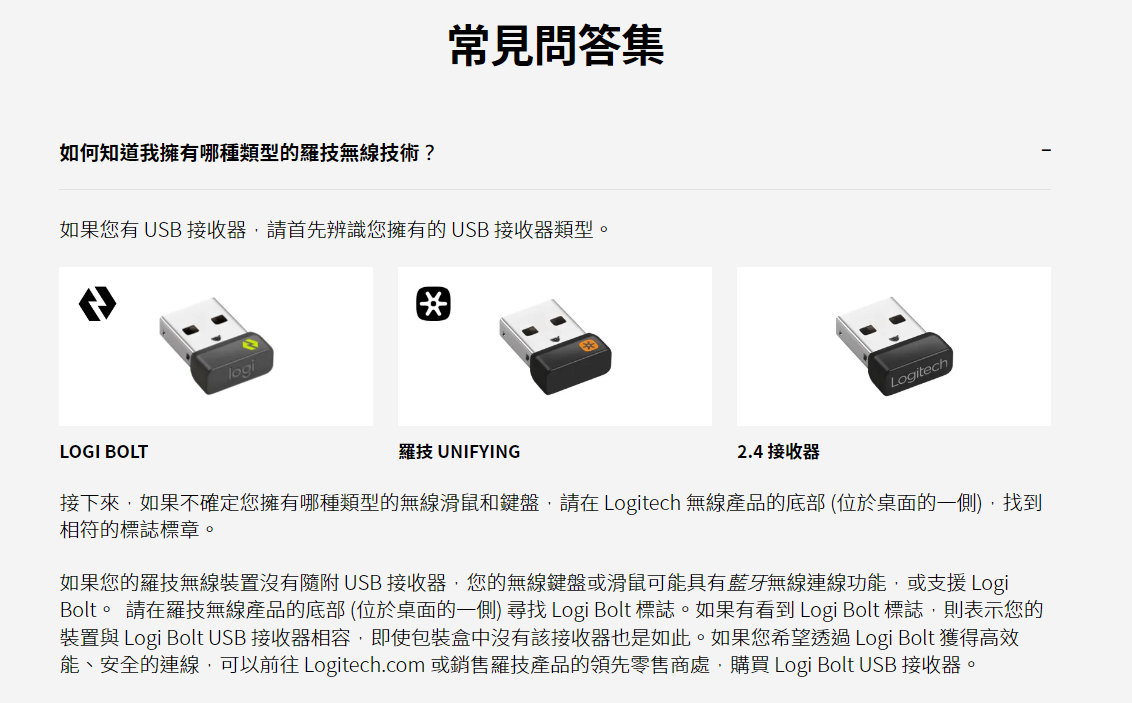Click the 常見問答集 page heading
The height and width of the screenshot is (703, 1132).
(x=555, y=45)
